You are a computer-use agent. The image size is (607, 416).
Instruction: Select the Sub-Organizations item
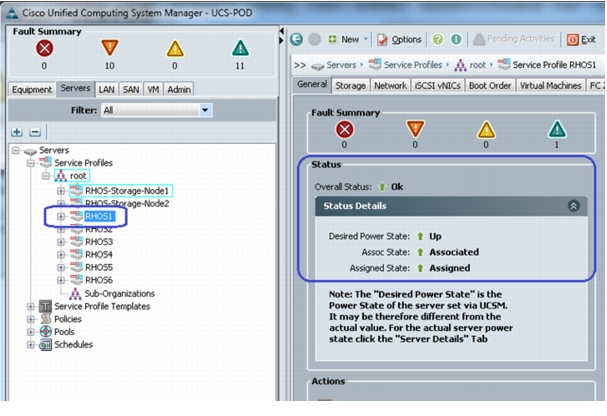coord(119,294)
